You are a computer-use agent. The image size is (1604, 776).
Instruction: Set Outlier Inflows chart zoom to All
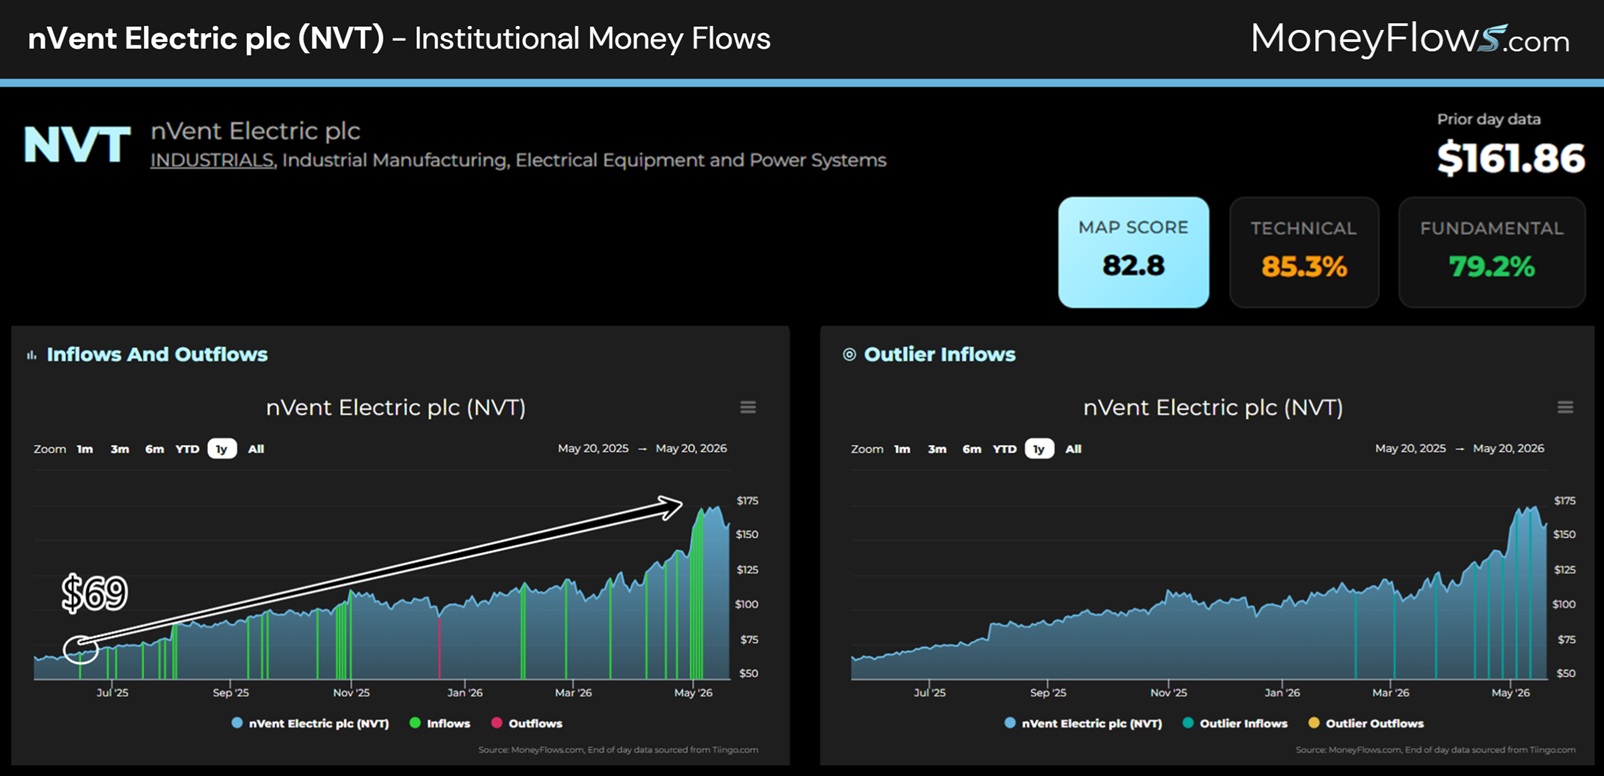[x=1073, y=449]
